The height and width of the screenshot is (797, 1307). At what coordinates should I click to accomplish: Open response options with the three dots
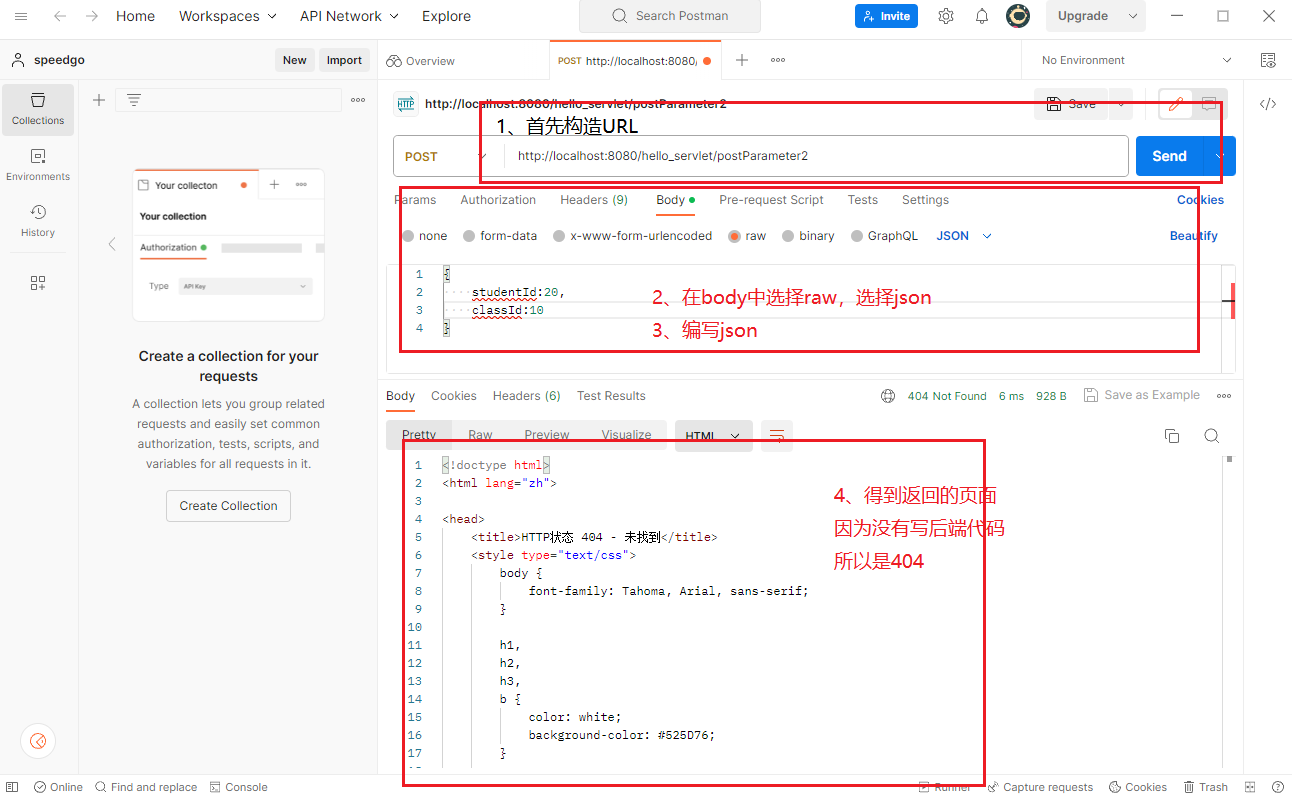click(x=1224, y=396)
